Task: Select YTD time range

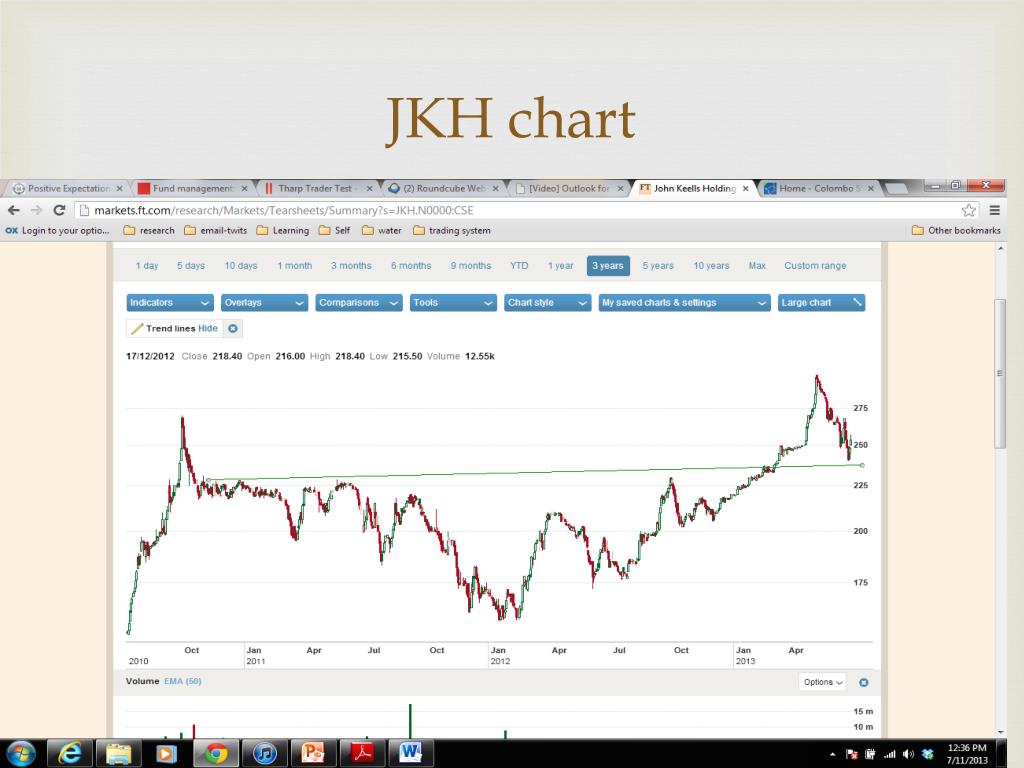Action: [x=519, y=266]
